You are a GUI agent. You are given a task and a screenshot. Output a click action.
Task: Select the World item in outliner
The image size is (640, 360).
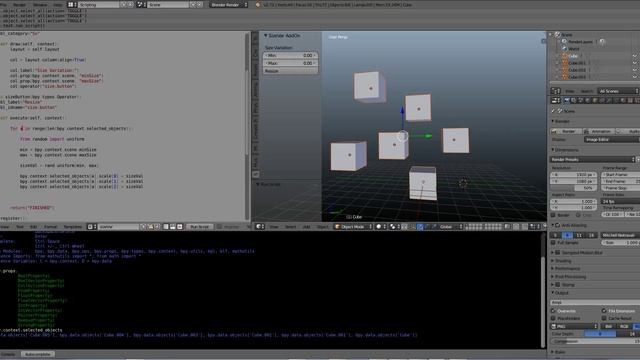pos(573,49)
